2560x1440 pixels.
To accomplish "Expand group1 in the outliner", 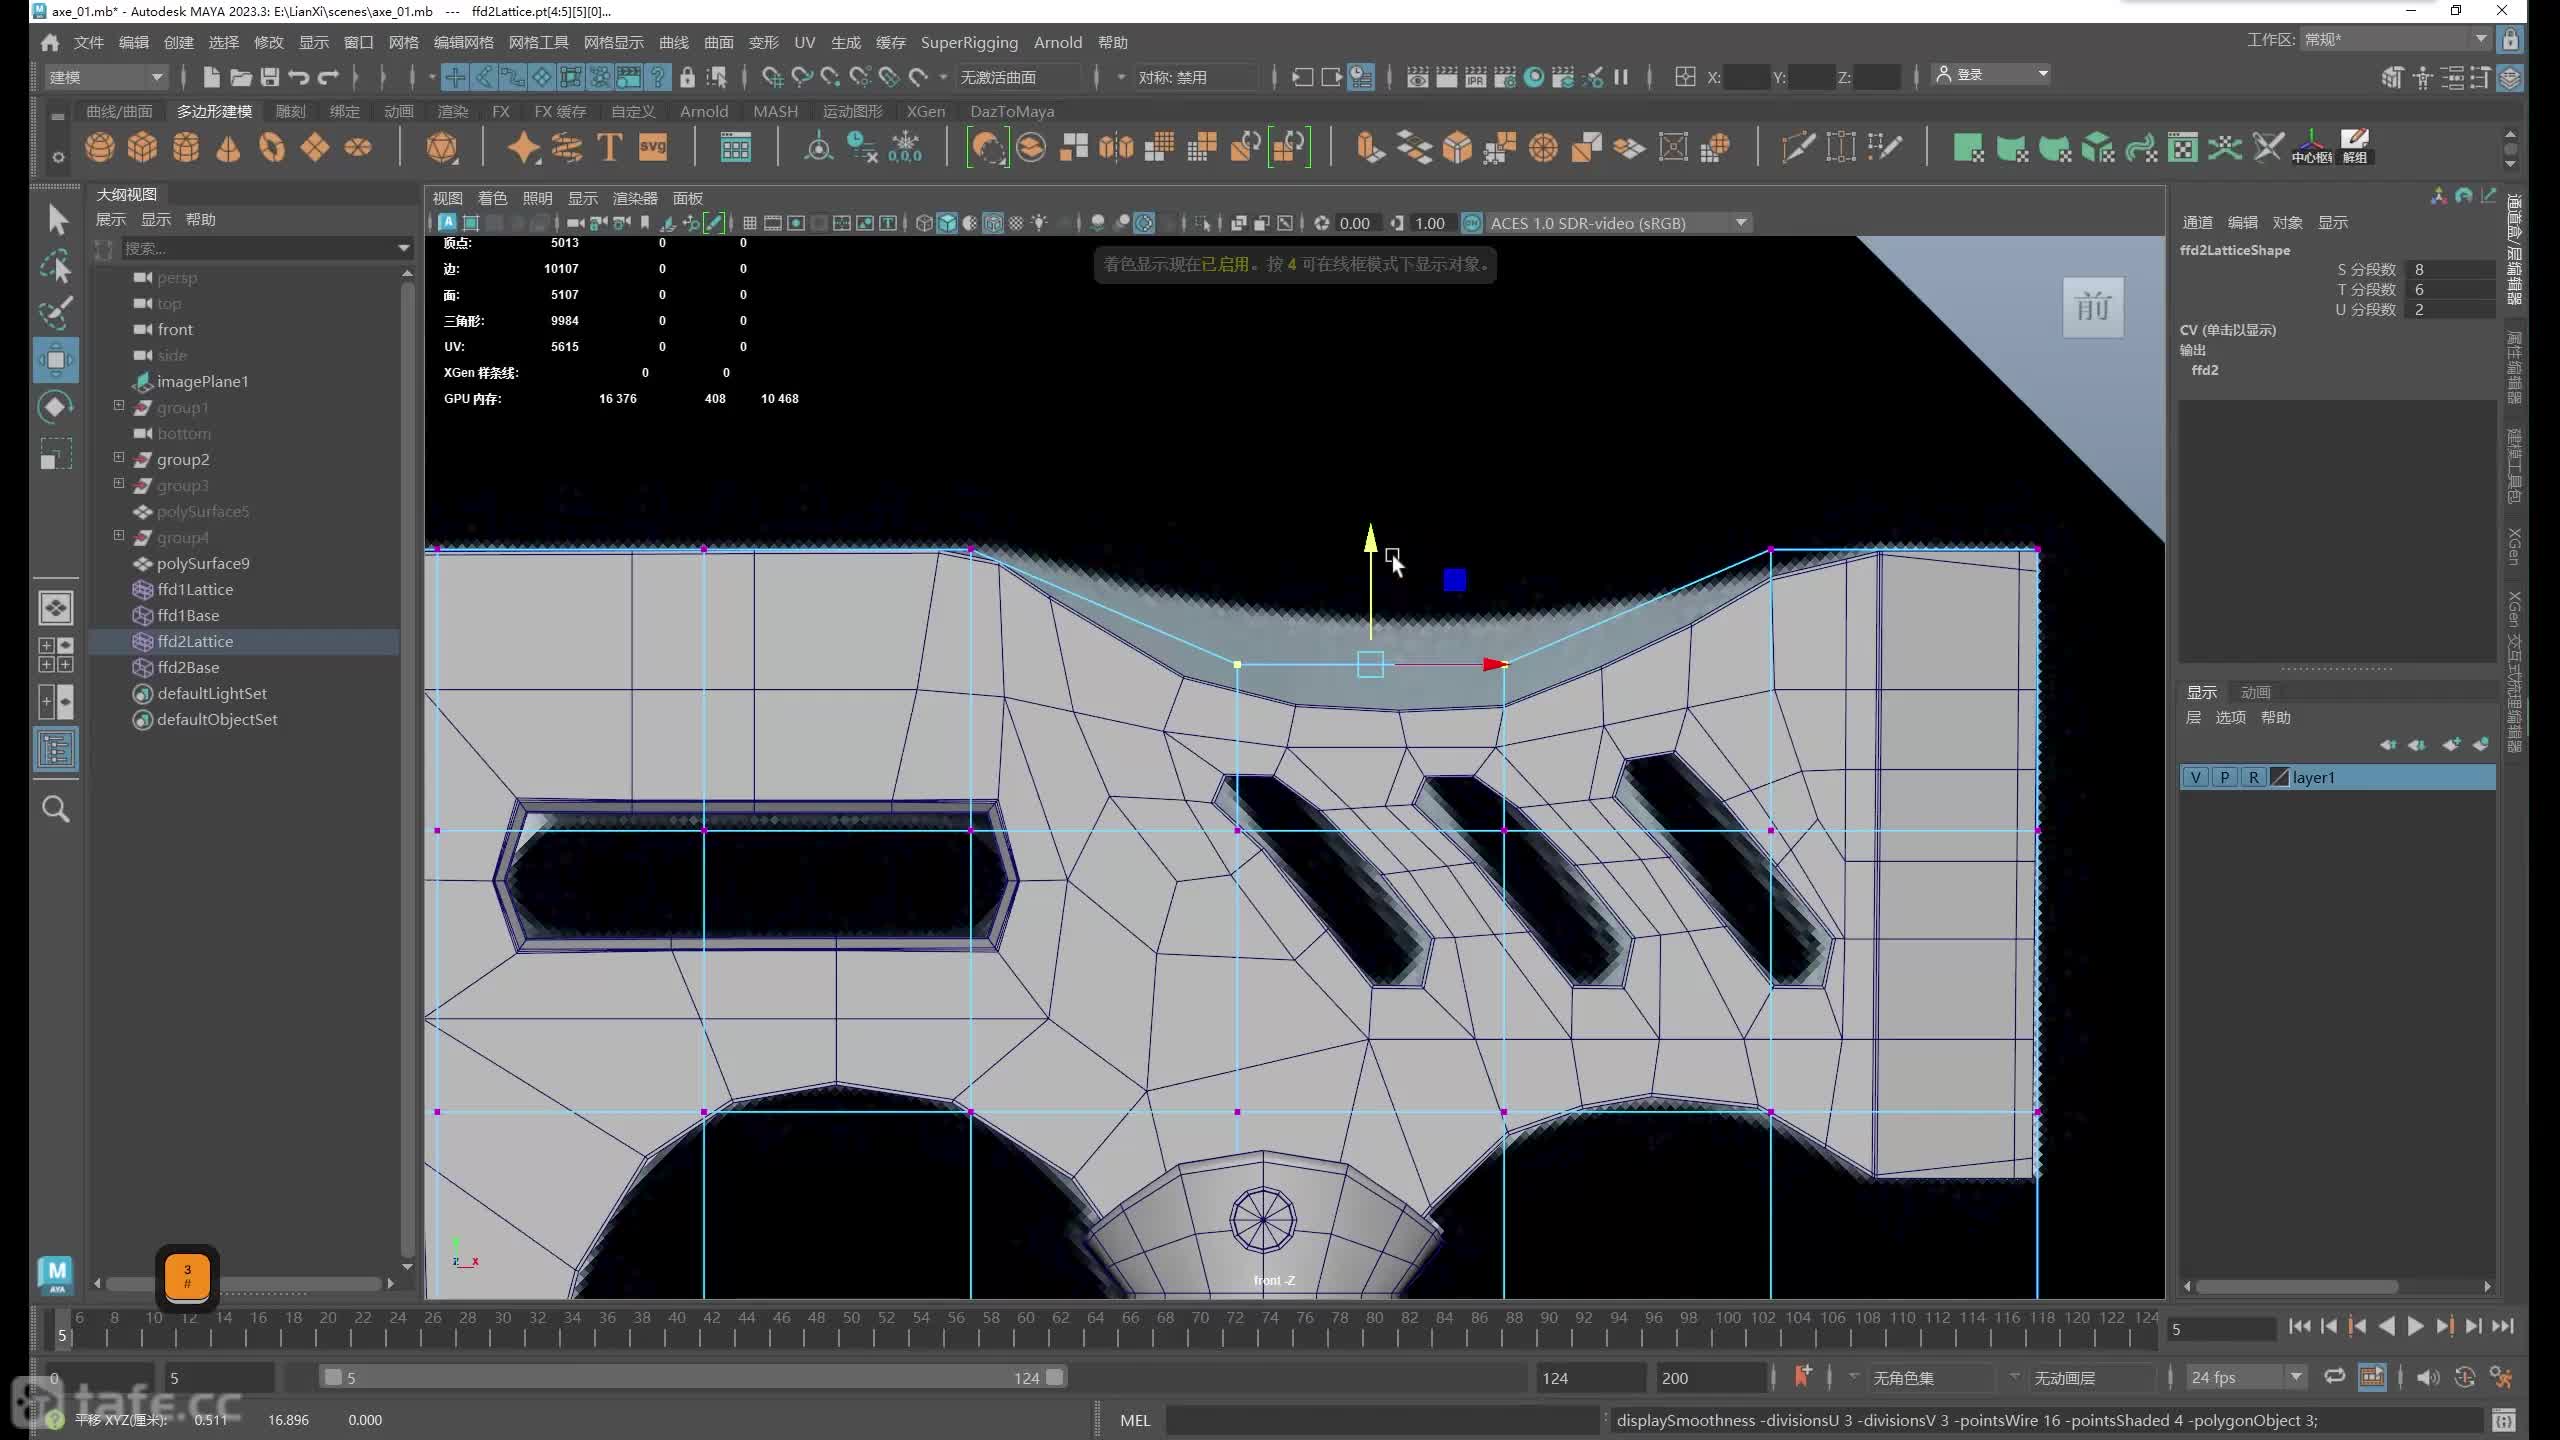I will point(119,406).
